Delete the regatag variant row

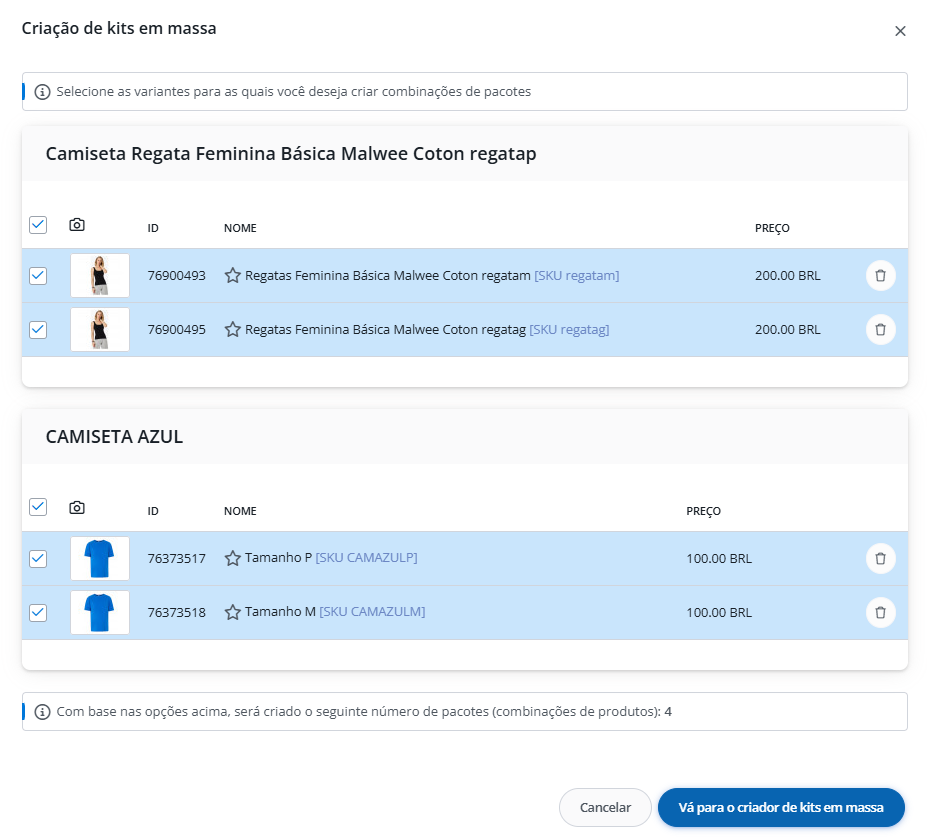coord(880,329)
